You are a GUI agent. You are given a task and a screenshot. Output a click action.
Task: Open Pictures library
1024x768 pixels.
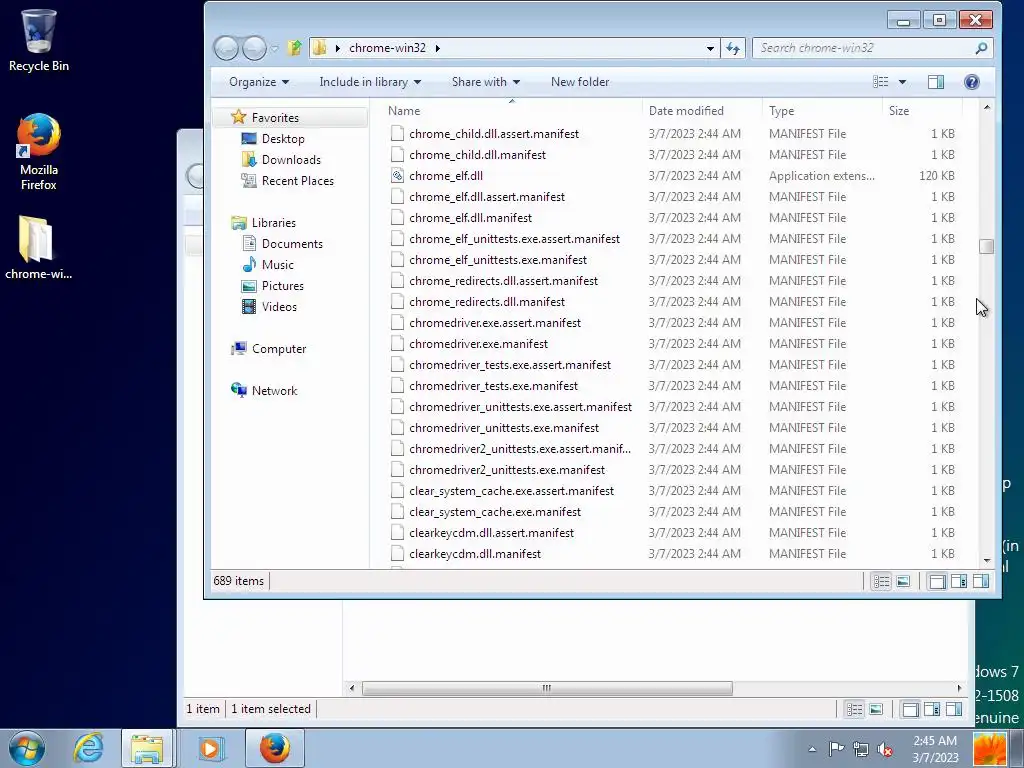pyautogui.click(x=282, y=285)
